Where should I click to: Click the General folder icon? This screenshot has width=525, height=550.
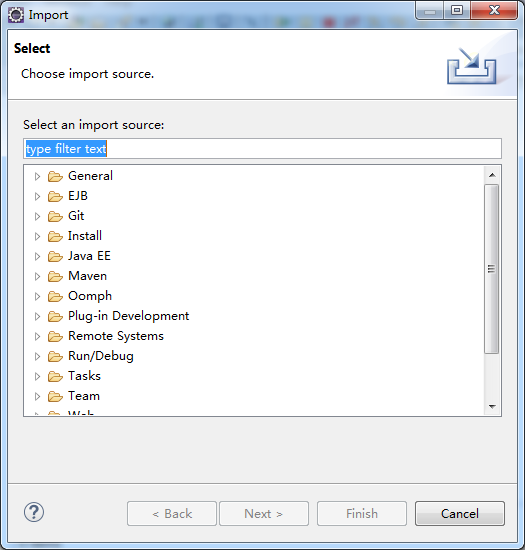tap(55, 176)
